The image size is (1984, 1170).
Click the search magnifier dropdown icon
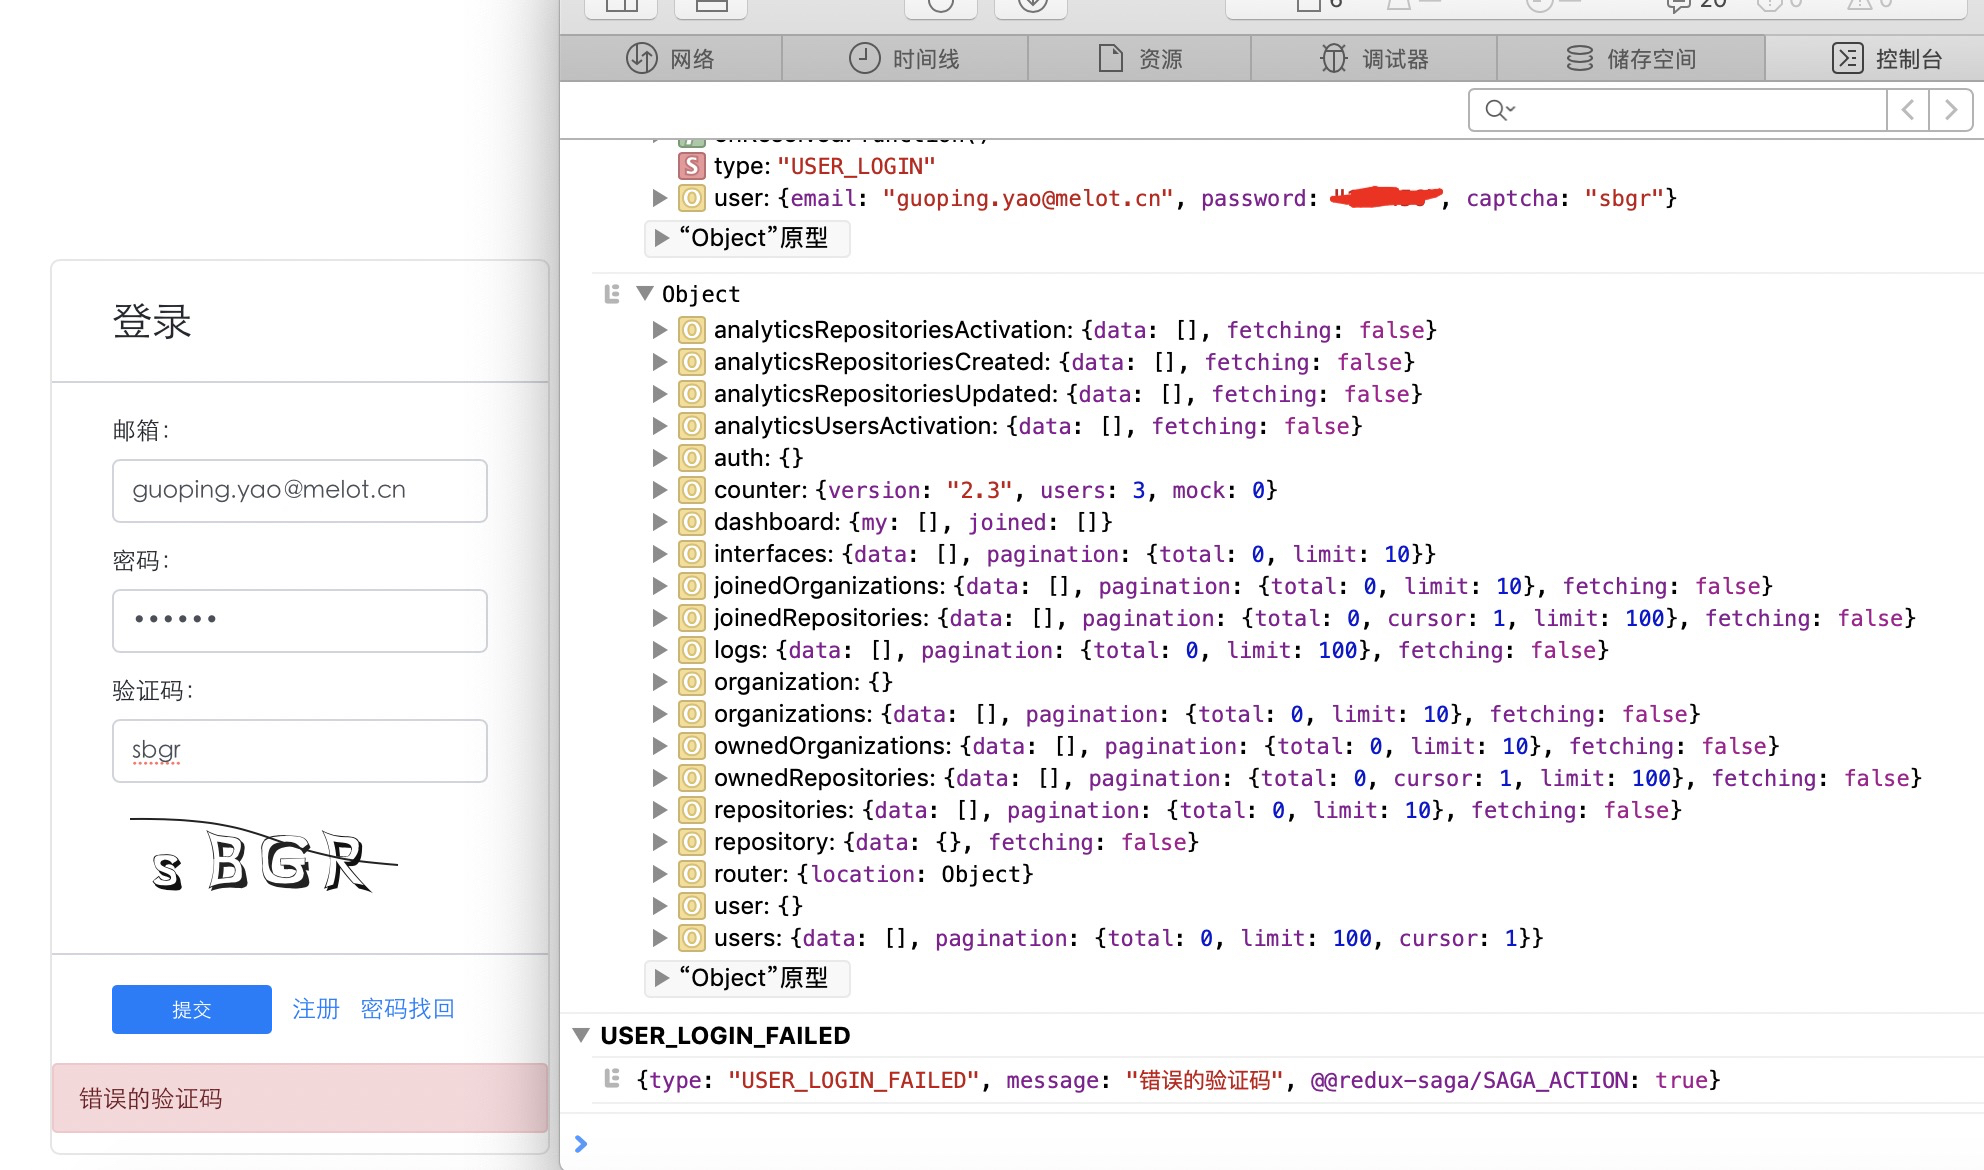coord(1500,110)
